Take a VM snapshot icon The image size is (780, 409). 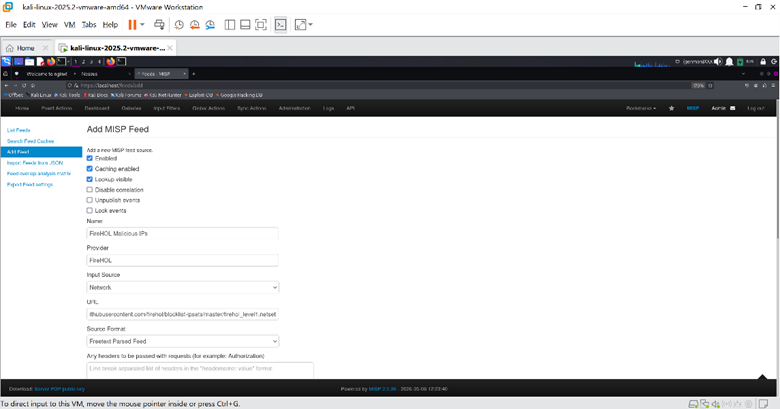point(179,25)
